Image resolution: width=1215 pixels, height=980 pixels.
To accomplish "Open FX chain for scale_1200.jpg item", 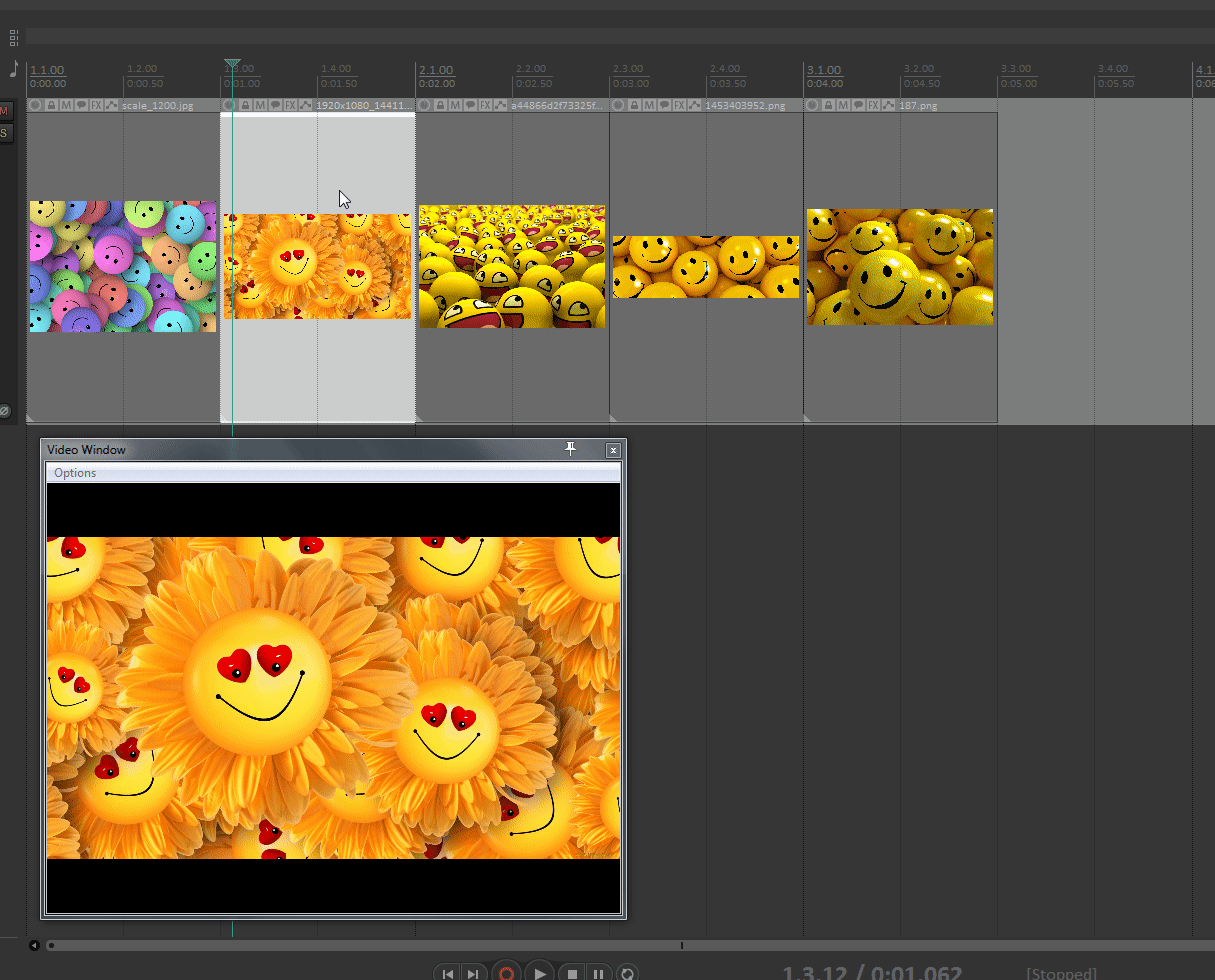I will coord(97,105).
